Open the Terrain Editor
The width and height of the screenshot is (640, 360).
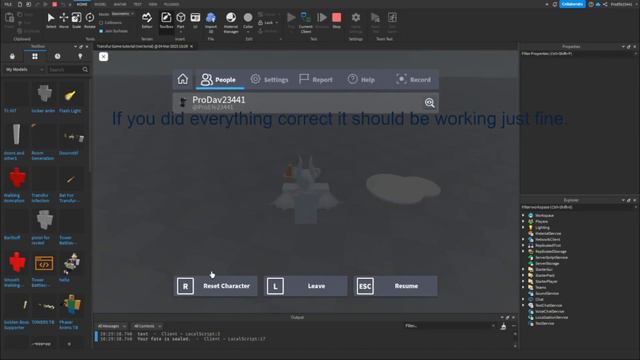[147, 20]
